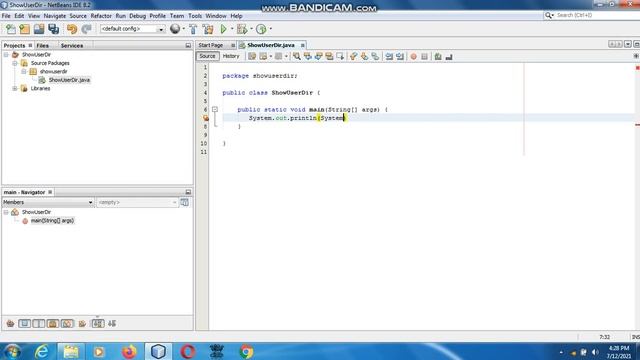Click the New File toolbar icon
The height and width of the screenshot is (360, 640).
coord(11,29)
